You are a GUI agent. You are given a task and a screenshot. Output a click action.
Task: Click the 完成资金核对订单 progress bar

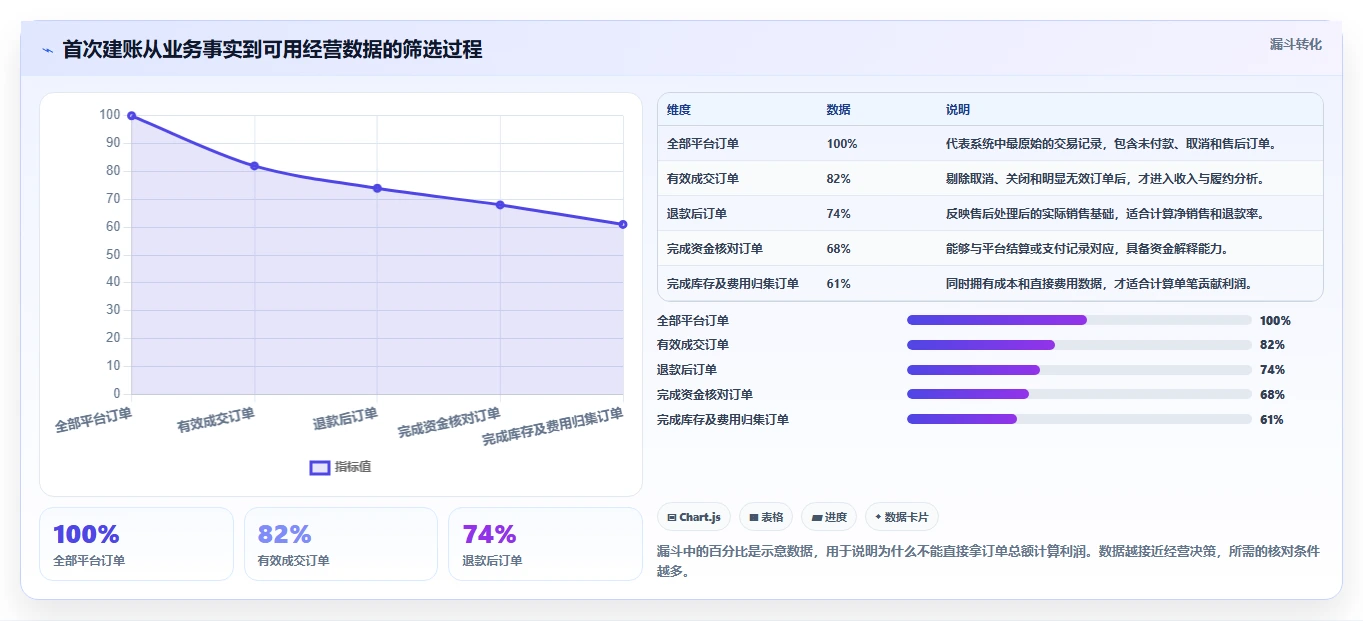(1079, 395)
